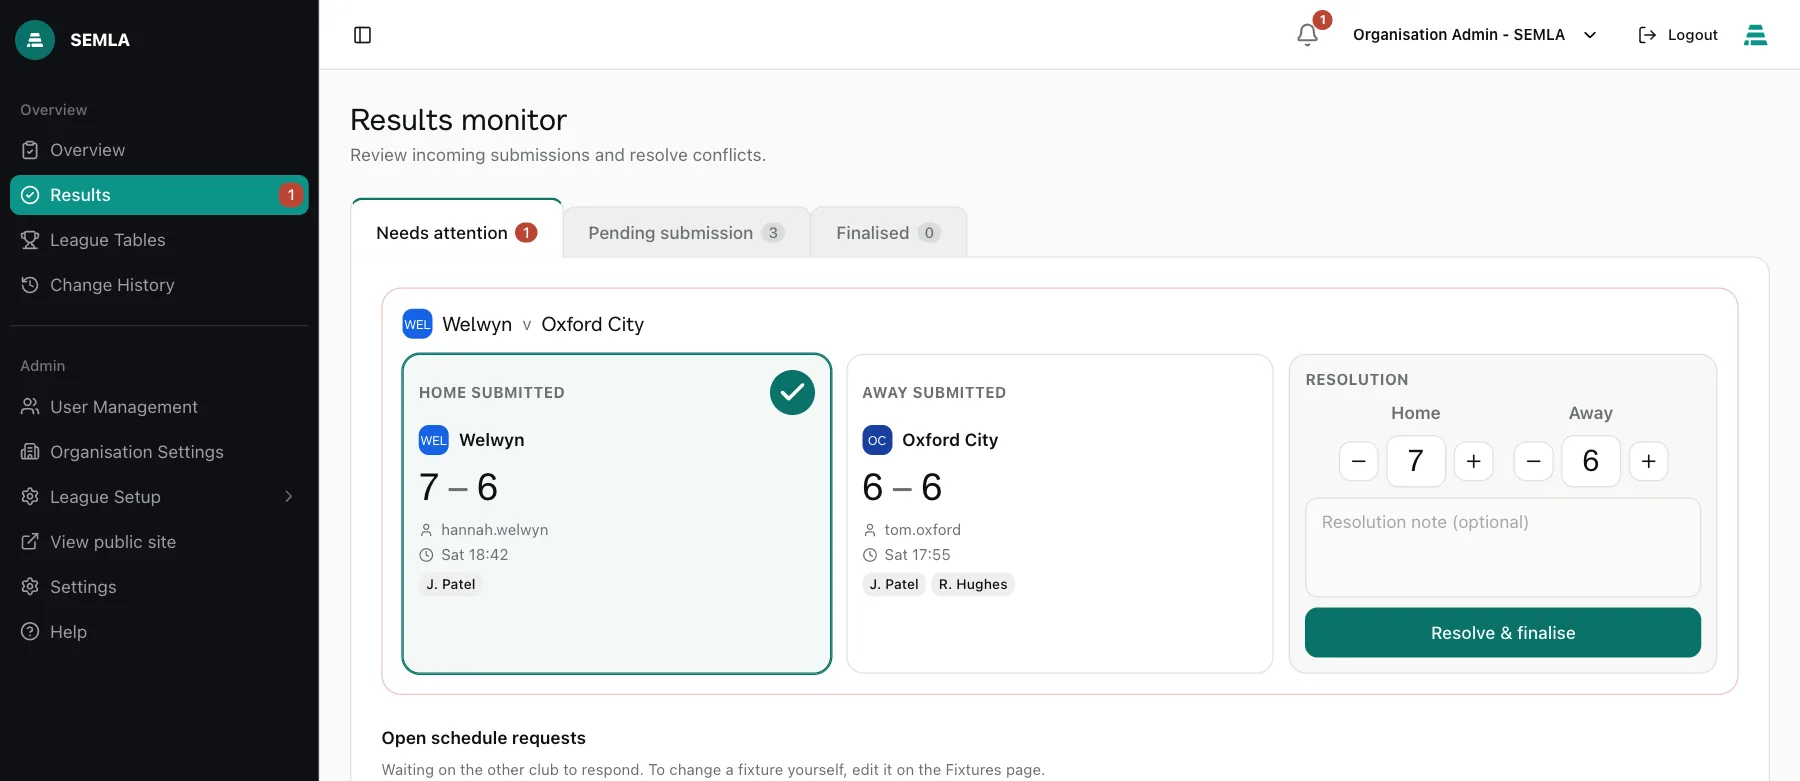Decrease Home score with minus button
Screen dimensions: 1800x781
pyautogui.click(x=1359, y=461)
